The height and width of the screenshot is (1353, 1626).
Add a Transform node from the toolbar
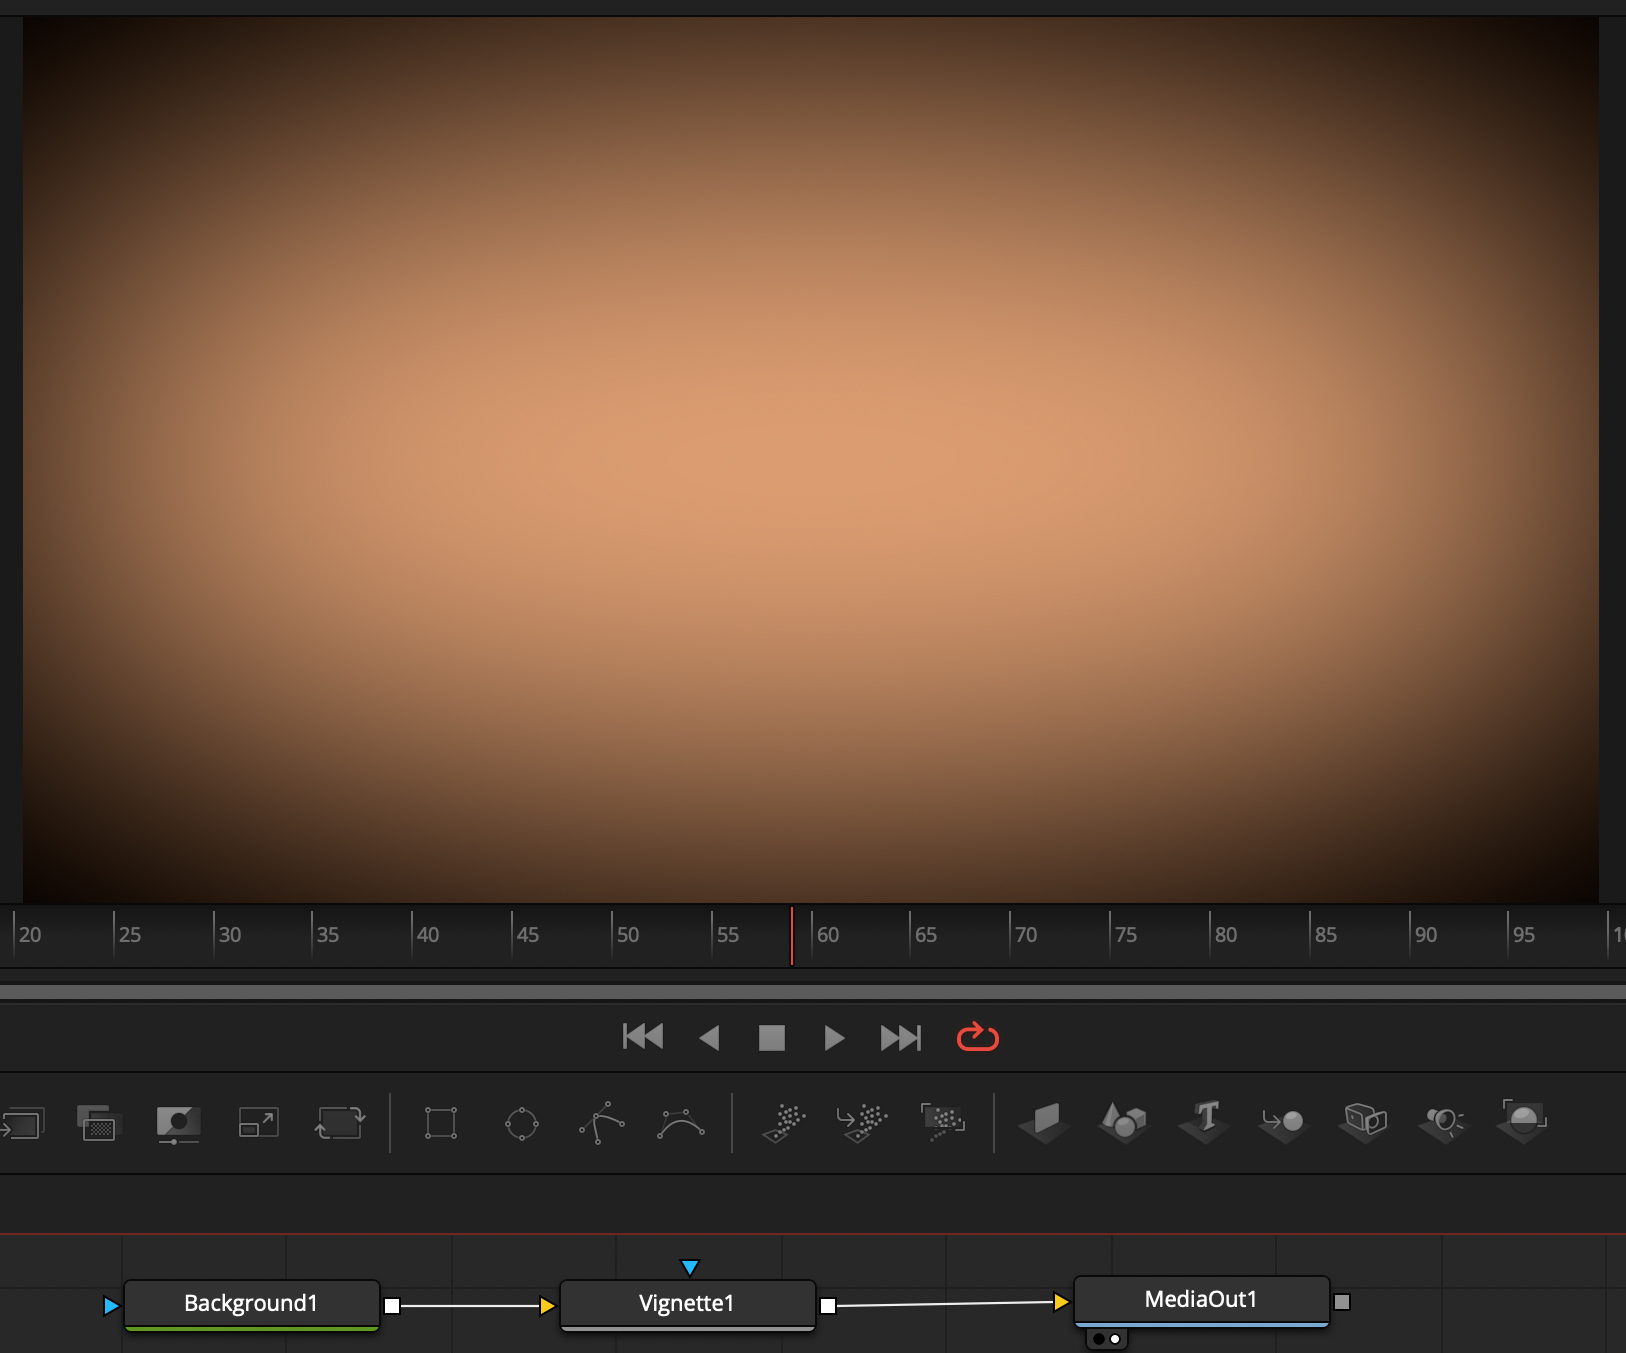tap(340, 1123)
